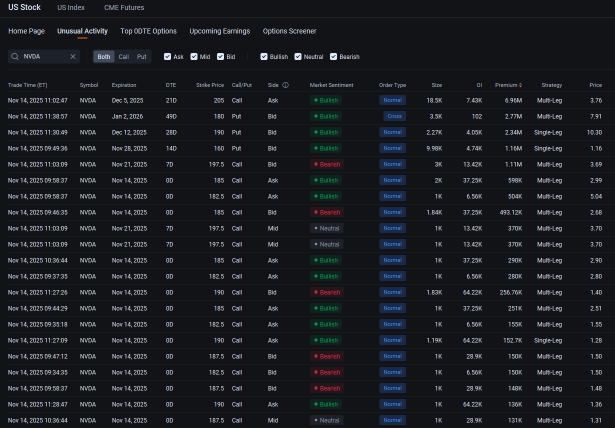This screenshot has width=615, height=428.
Task: Click the Both option type button
Action: (104, 57)
